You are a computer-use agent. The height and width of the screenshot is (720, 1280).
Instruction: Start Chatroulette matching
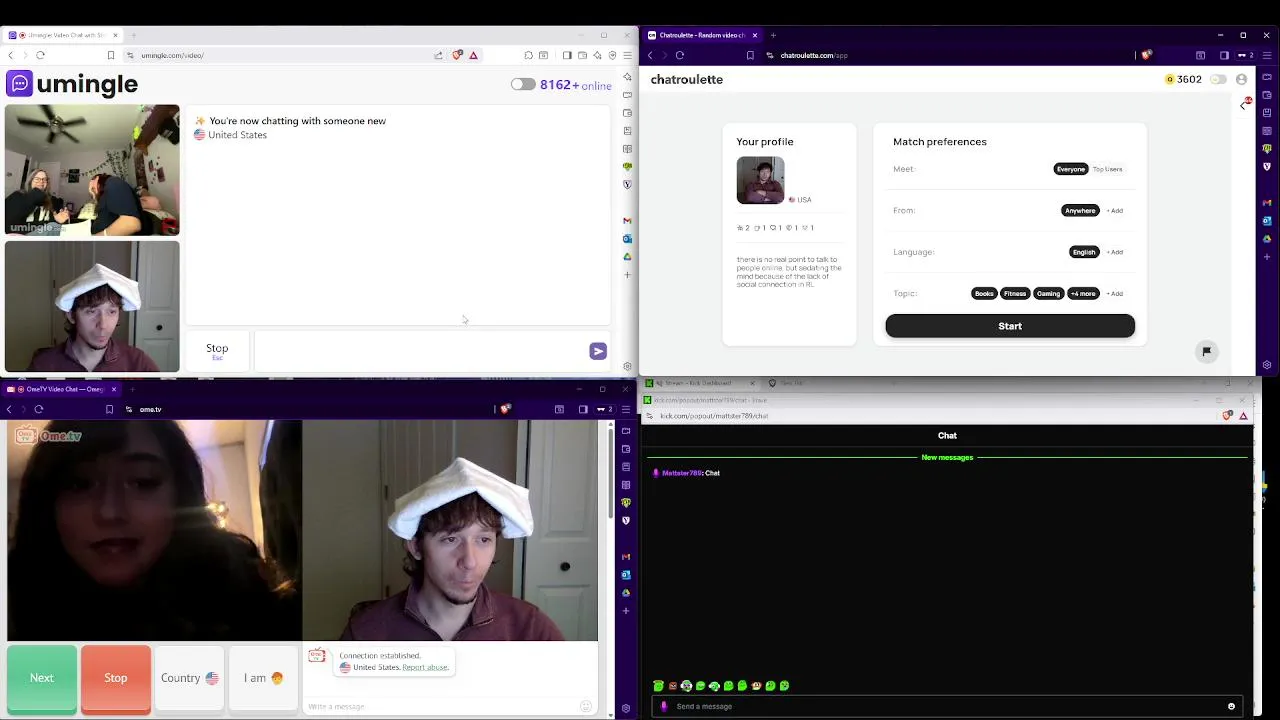(x=1010, y=326)
